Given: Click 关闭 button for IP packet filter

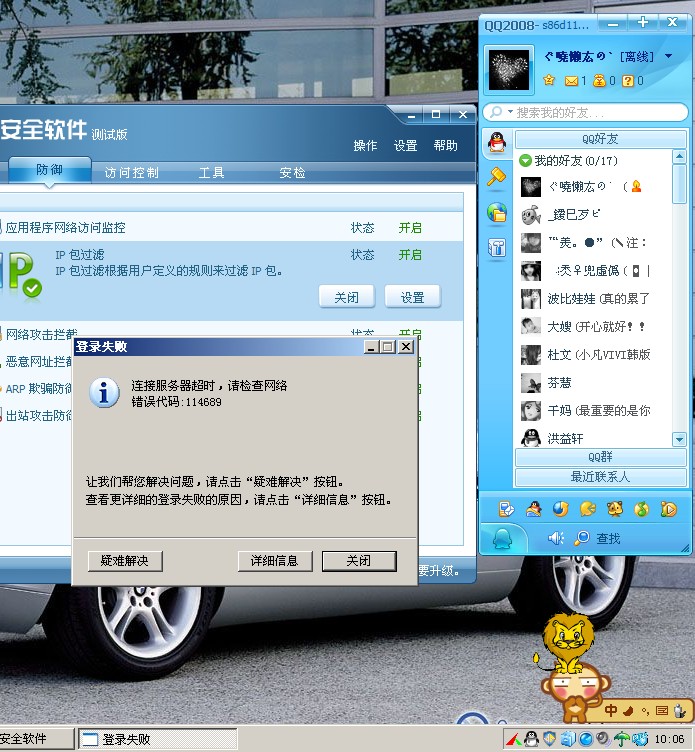Looking at the screenshot, I should pyautogui.click(x=347, y=297).
